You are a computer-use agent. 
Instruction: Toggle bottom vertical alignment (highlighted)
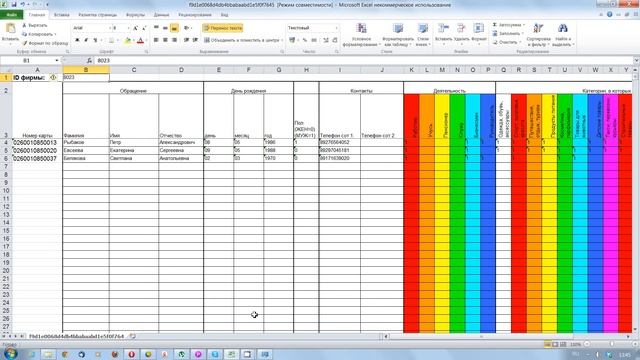[174, 28]
